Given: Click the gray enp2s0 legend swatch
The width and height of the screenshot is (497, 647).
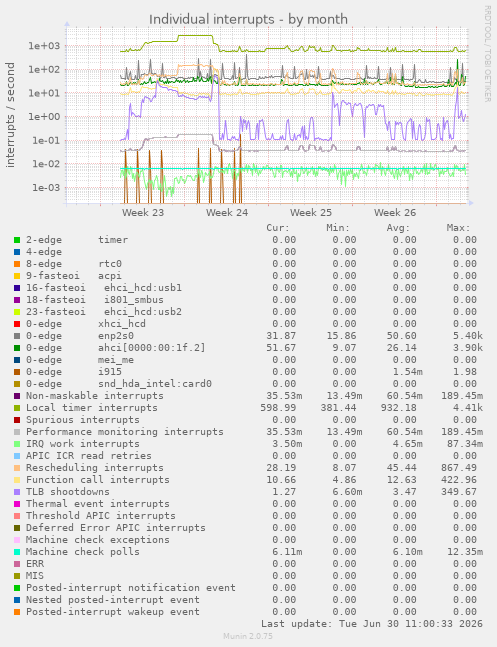Looking at the screenshot, I should tap(17, 336).
